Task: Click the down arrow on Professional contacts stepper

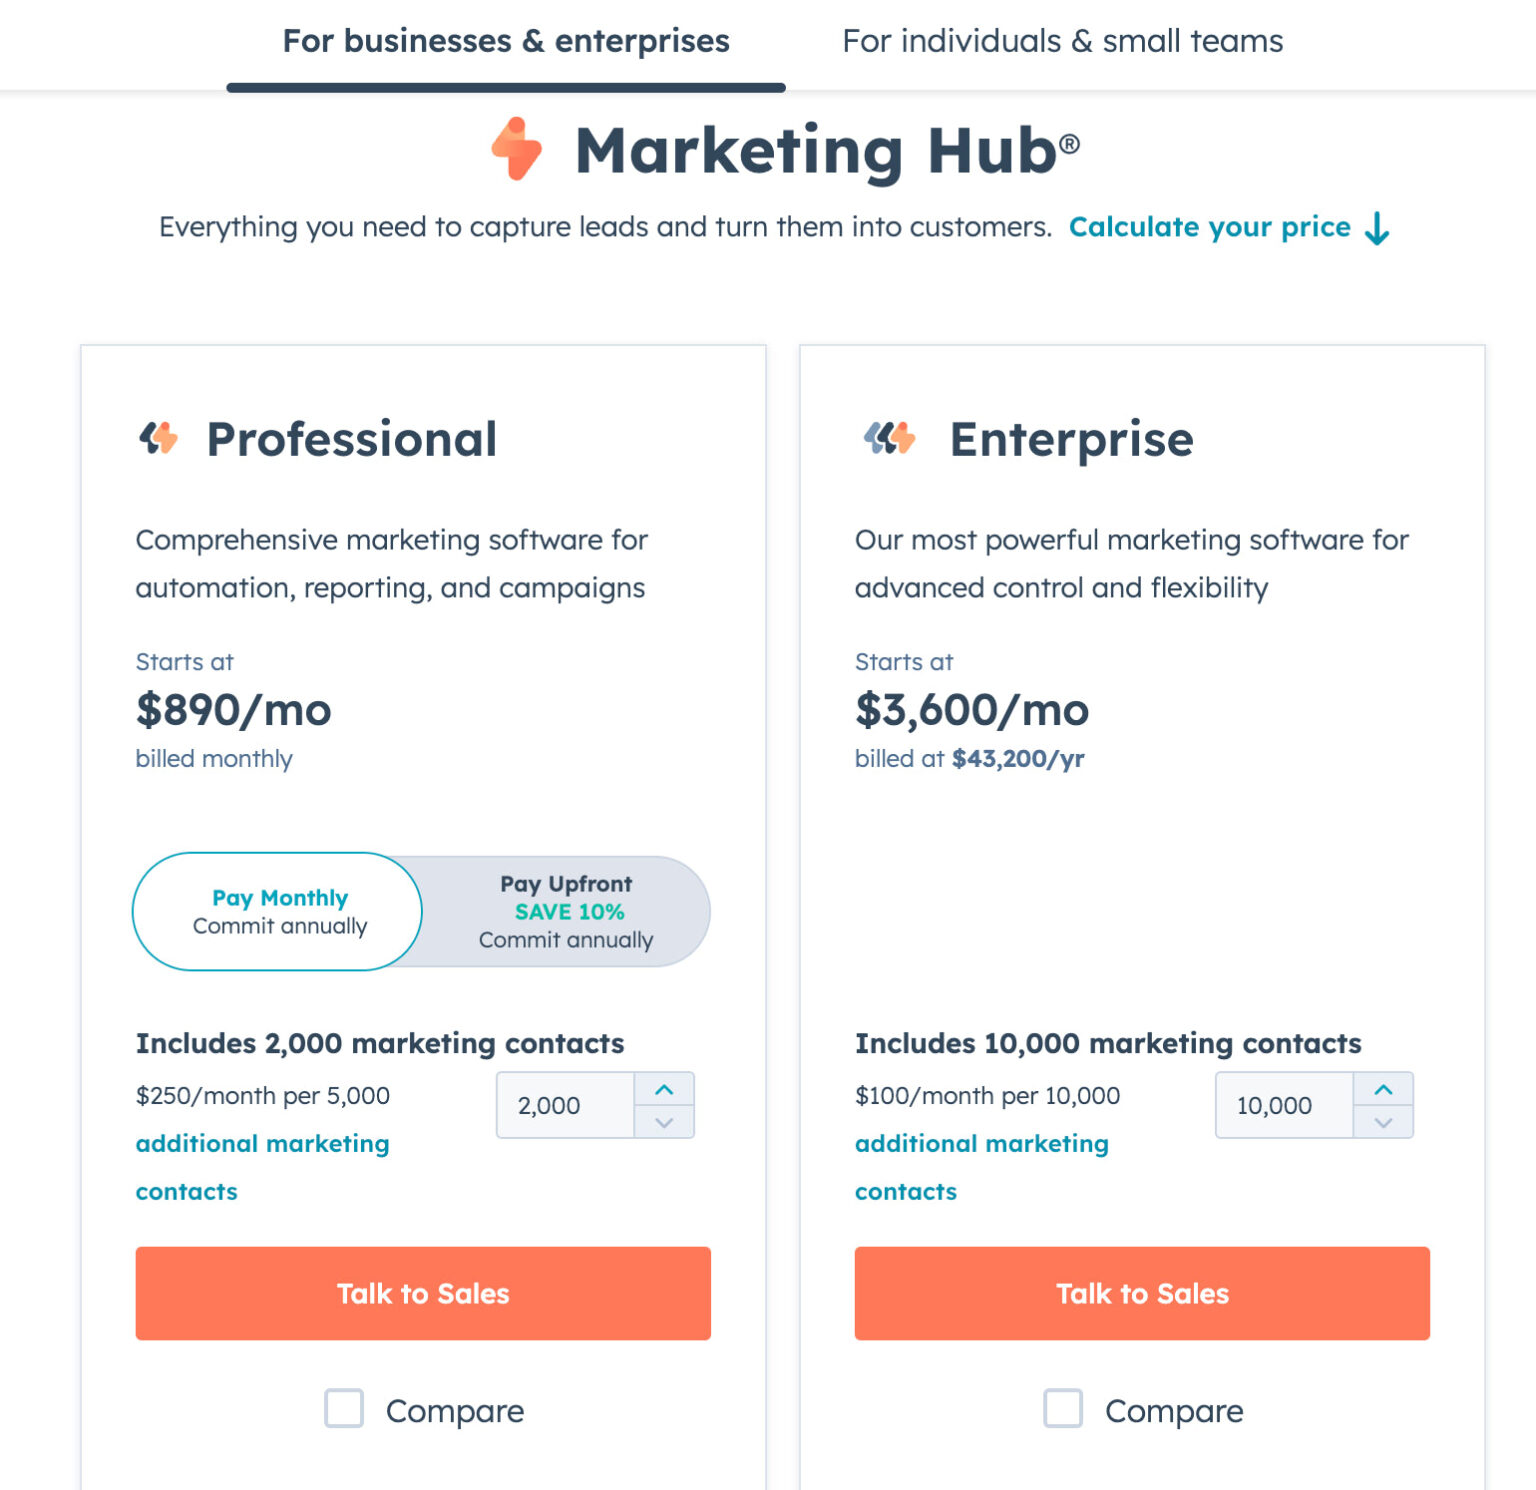Action: click(x=664, y=1124)
